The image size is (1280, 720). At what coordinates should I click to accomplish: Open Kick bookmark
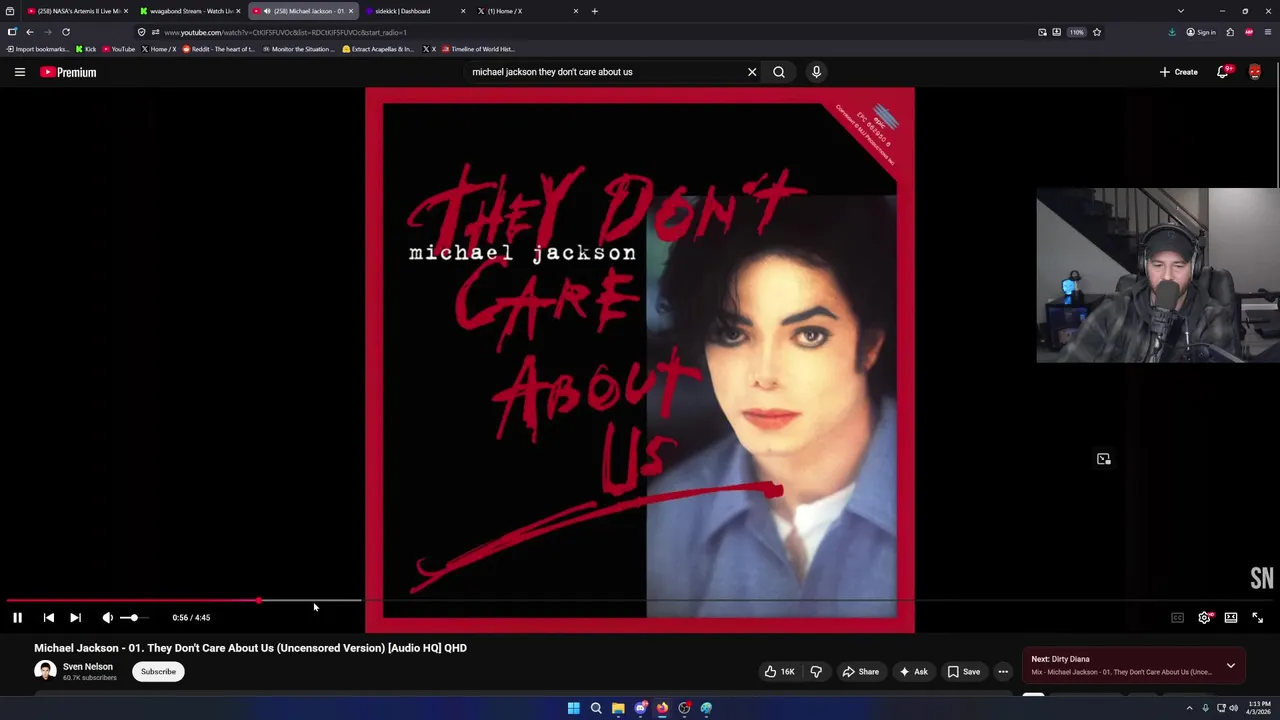86,49
